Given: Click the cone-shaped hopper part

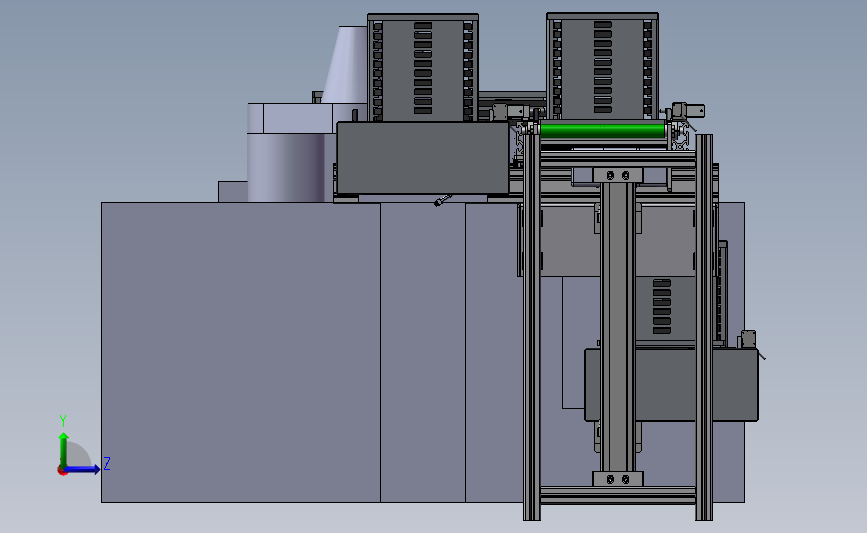Looking at the screenshot, I should (346, 64).
